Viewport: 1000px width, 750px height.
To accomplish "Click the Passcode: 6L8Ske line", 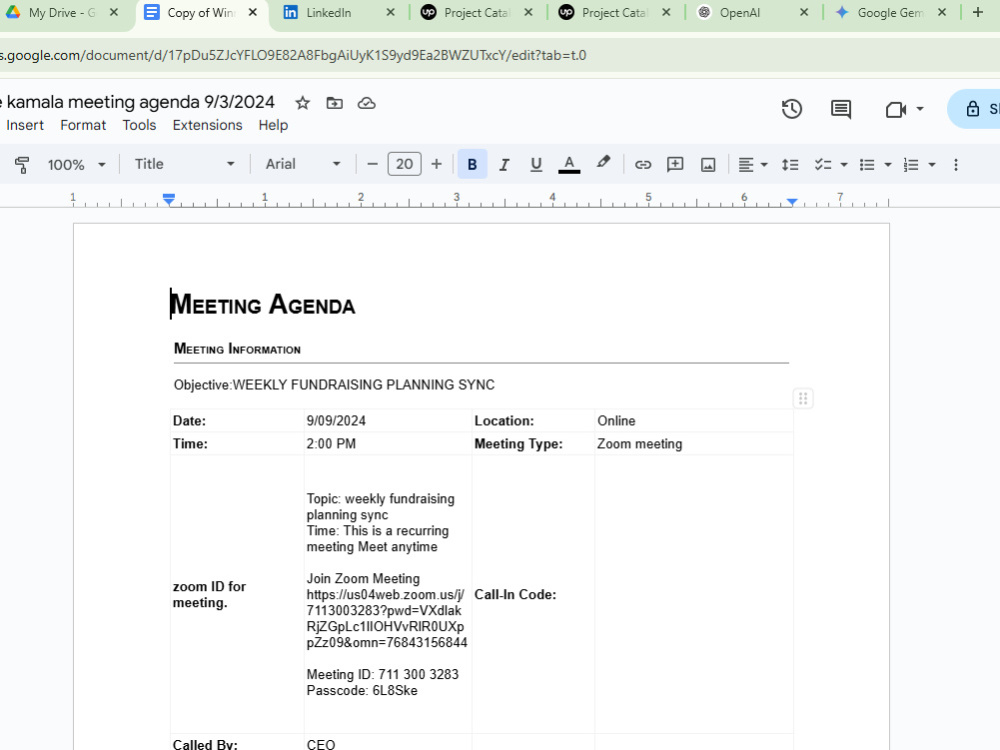I will (x=362, y=691).
